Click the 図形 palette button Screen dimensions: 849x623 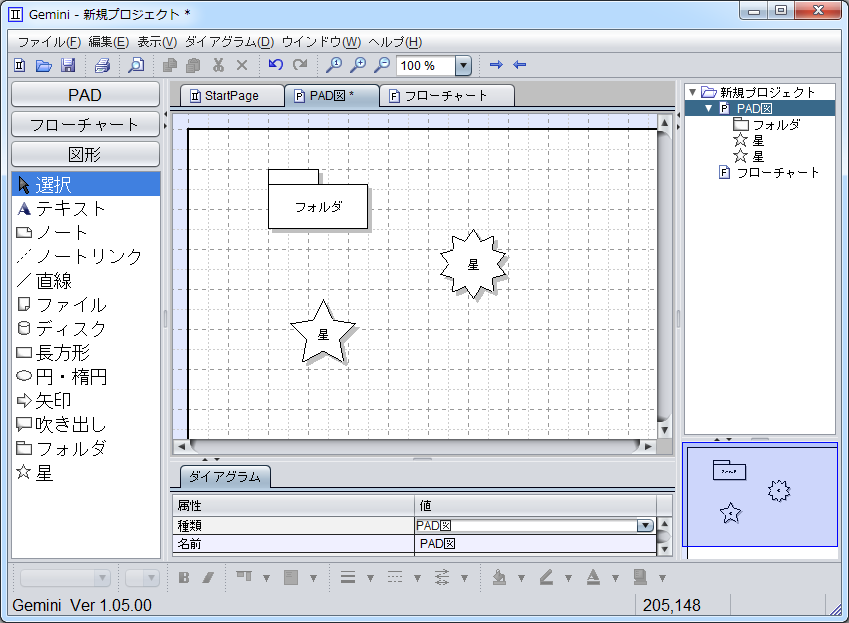[86, 154]
